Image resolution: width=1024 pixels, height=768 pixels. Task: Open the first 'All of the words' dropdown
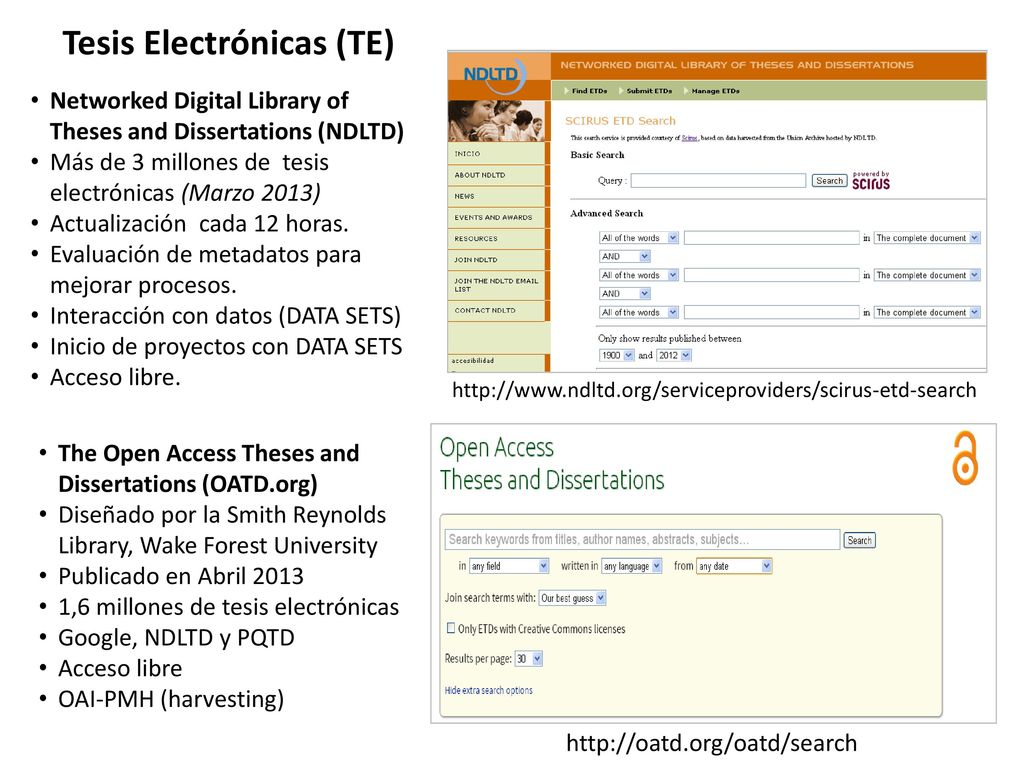[x=639, y=238]
